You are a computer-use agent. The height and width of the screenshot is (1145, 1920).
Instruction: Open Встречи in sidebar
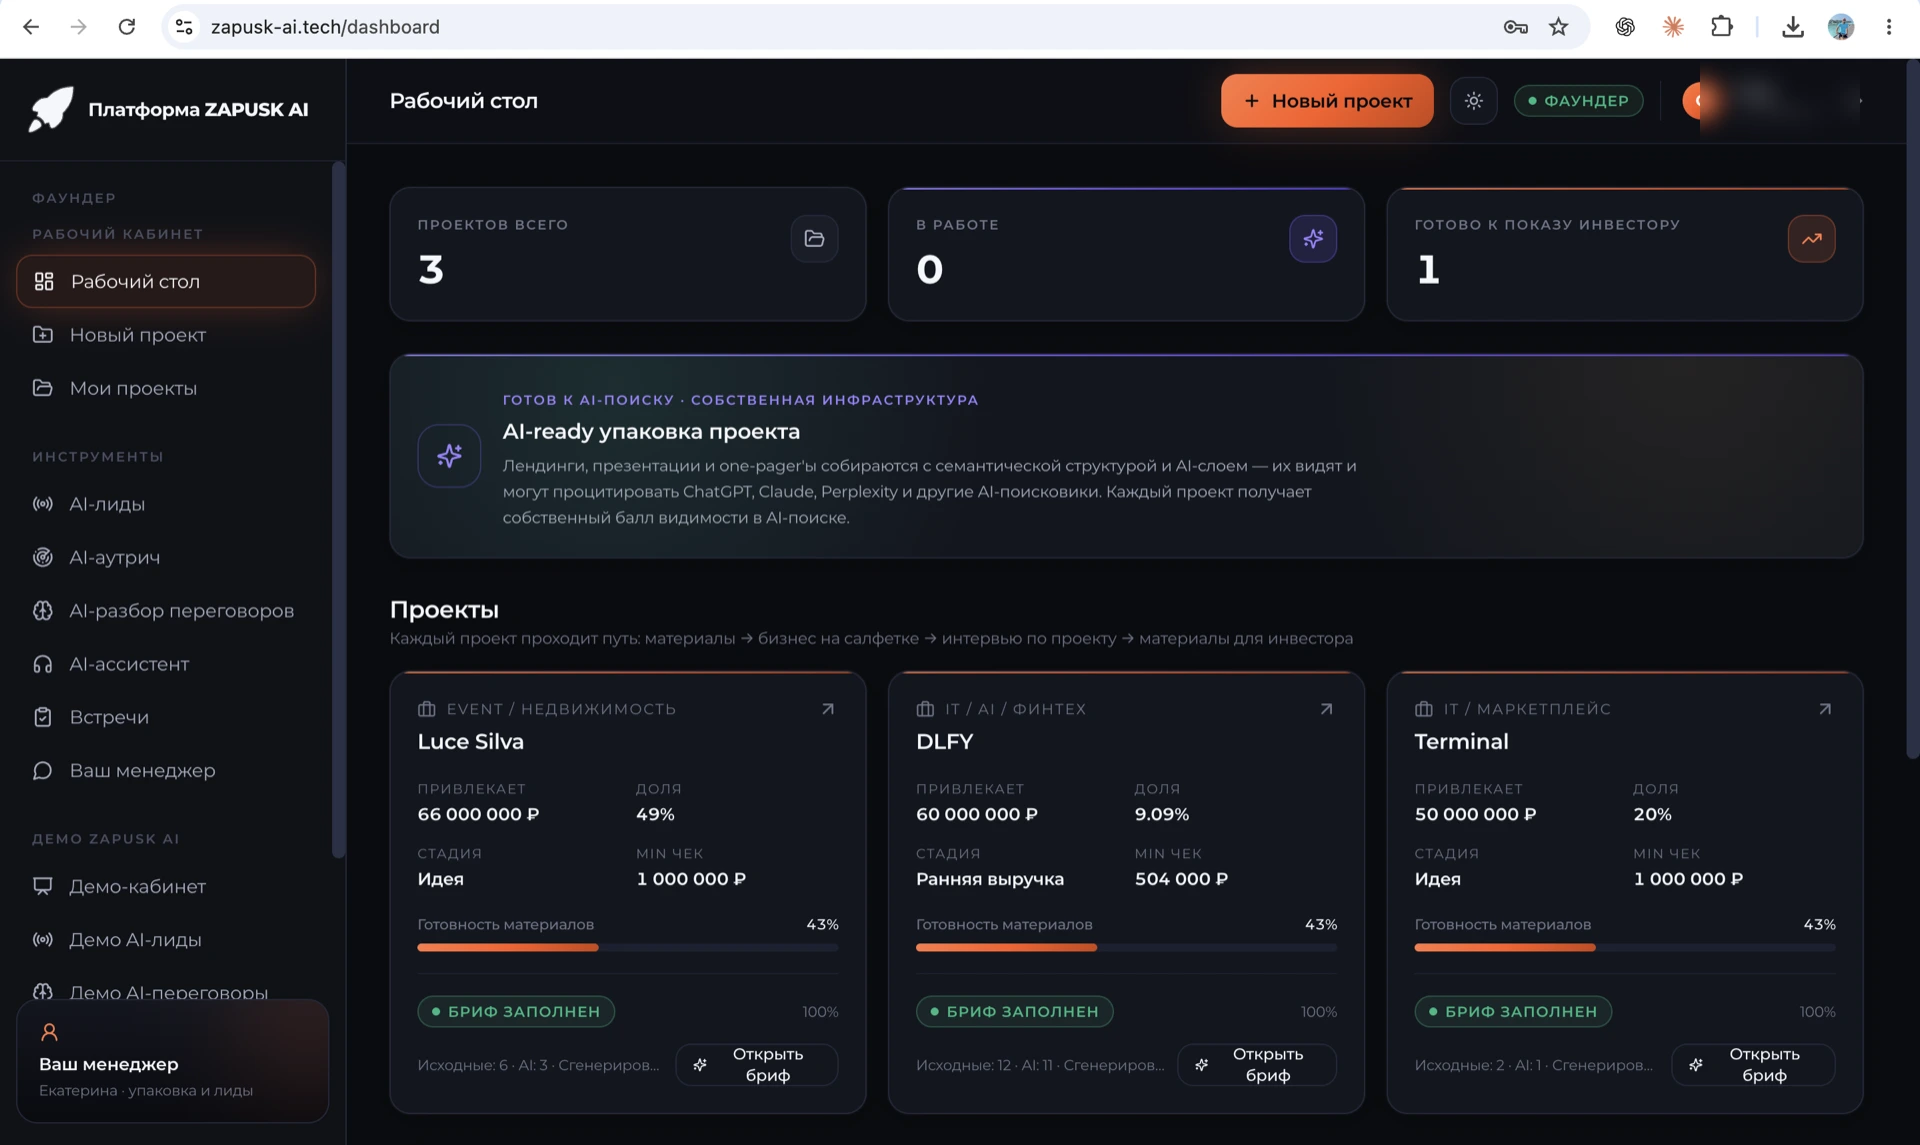point(166,717)
